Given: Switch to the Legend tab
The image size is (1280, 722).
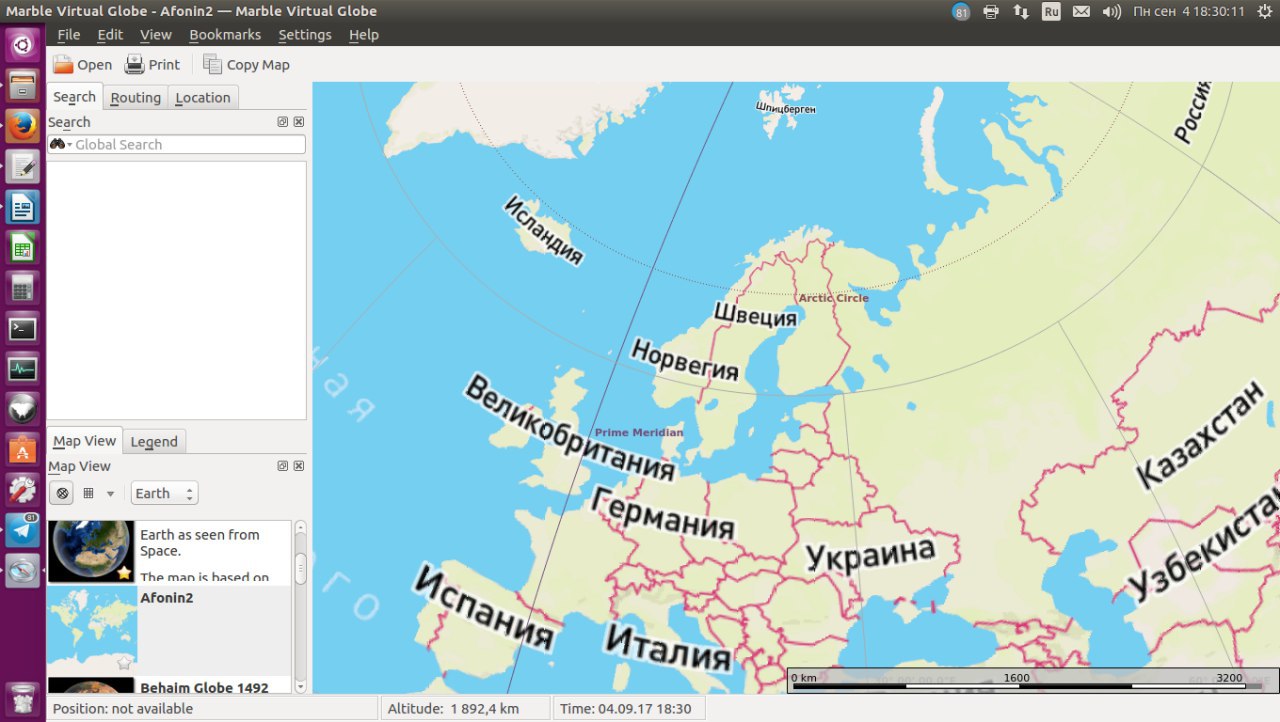Looking at the screenshot, I should pos(154,441).
